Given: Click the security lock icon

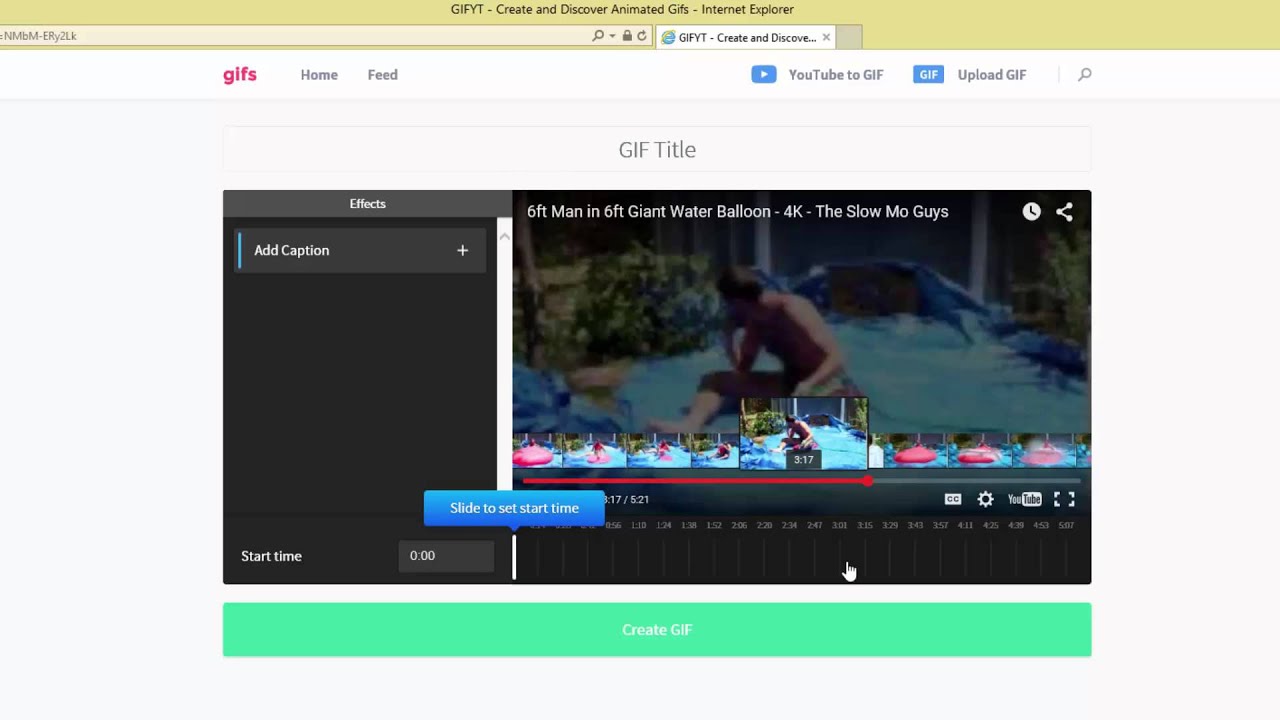Looking at the screenshot, I should click(x=627, y=36).
